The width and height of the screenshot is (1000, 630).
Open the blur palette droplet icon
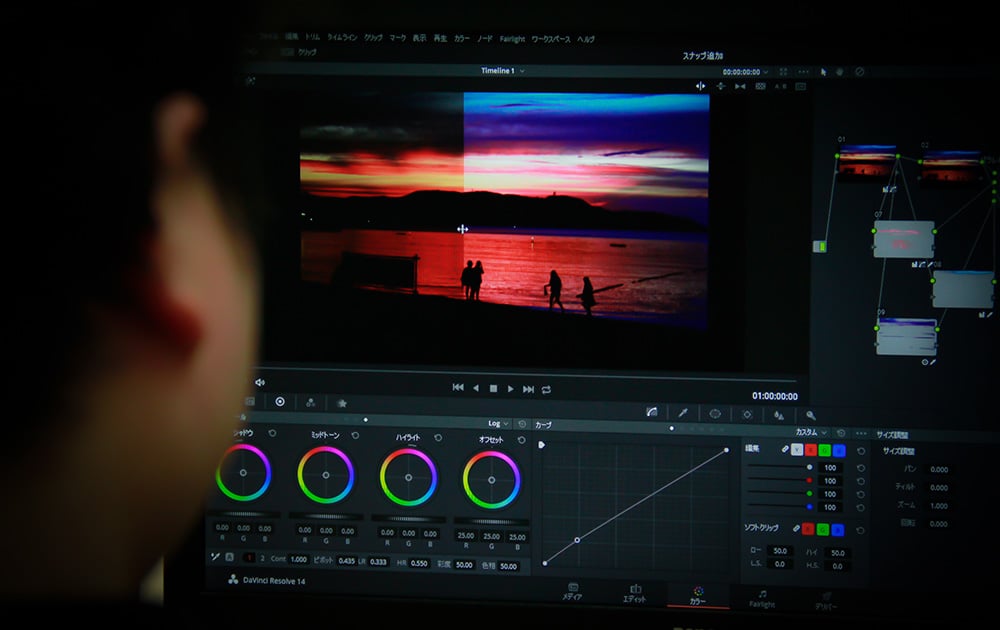tap(779, 415)
